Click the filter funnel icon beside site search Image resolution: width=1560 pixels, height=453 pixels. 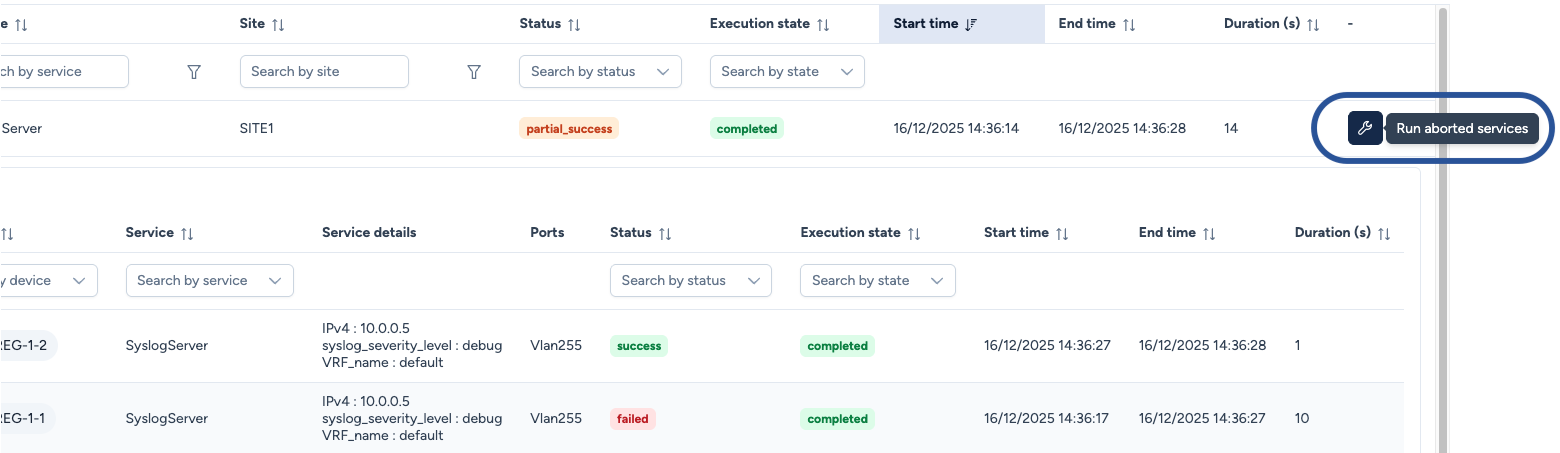click(x=474, y=72)
